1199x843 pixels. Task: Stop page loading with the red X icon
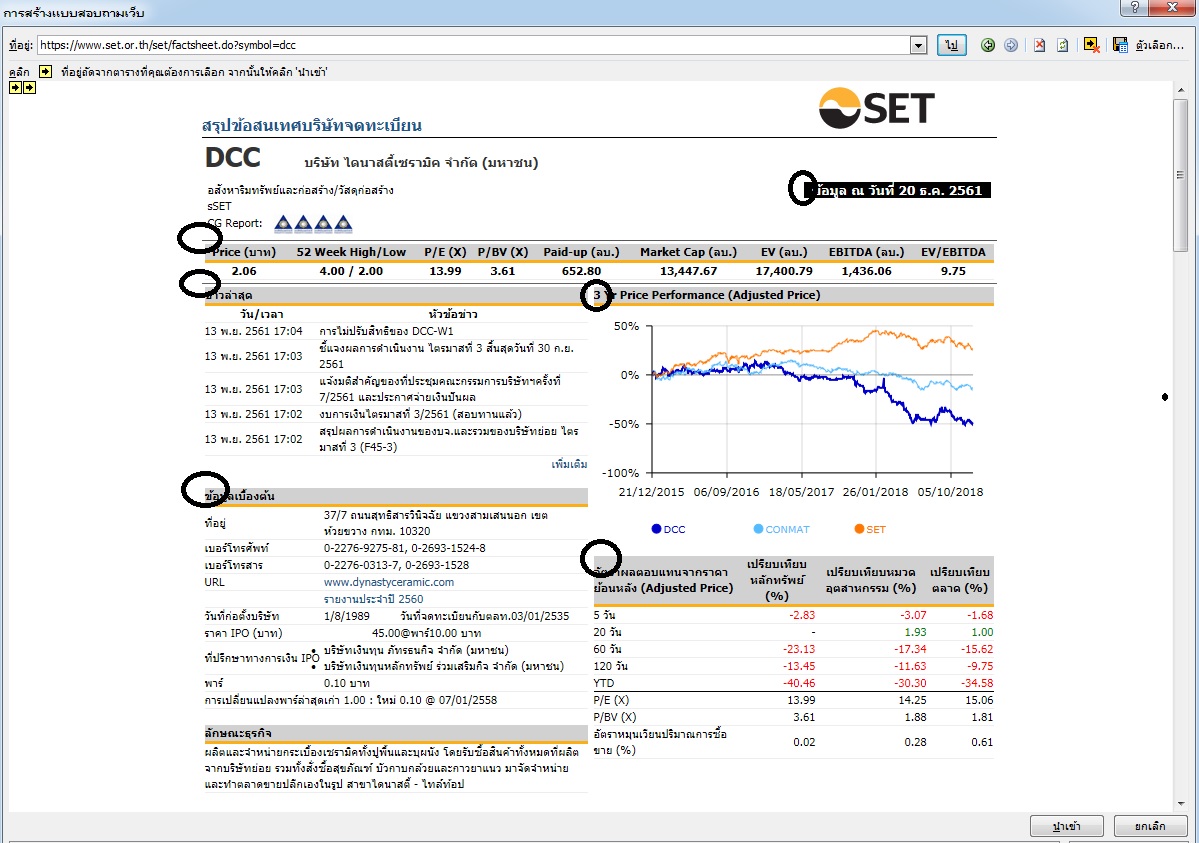1039,45
